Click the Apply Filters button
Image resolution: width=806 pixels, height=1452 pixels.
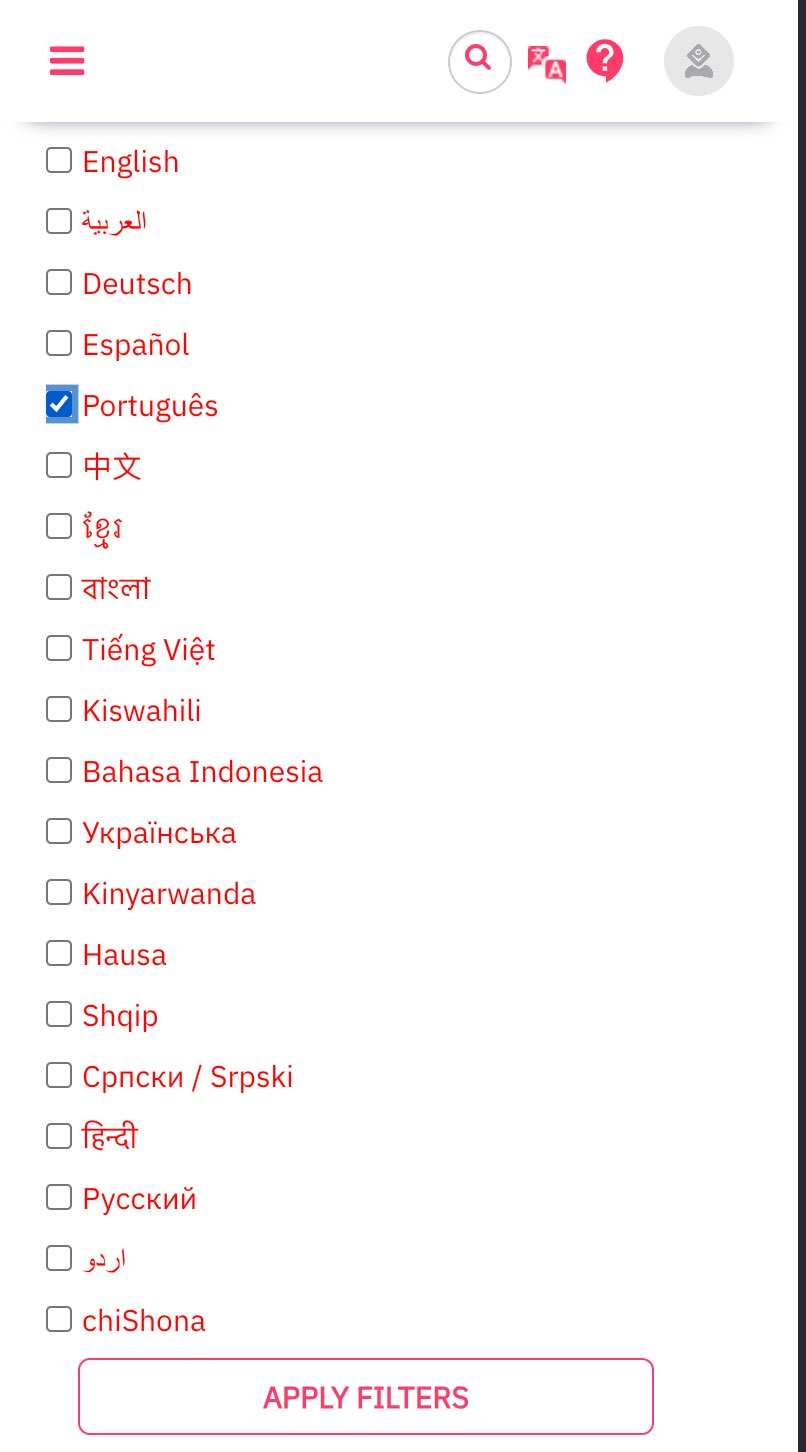pos(366,1396)
